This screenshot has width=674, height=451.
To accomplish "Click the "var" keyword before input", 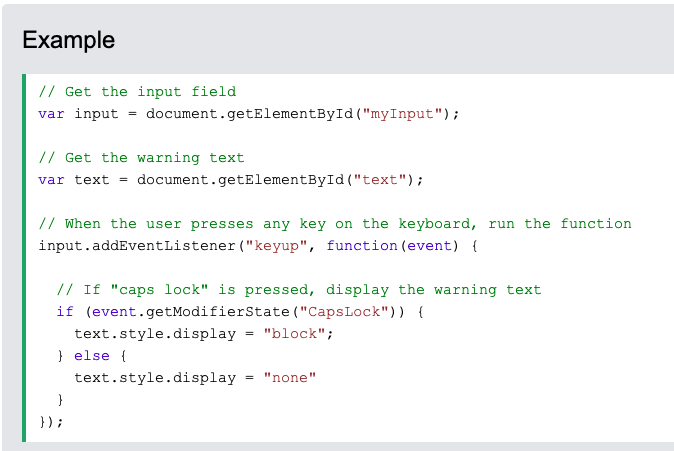I will point(51,114).
